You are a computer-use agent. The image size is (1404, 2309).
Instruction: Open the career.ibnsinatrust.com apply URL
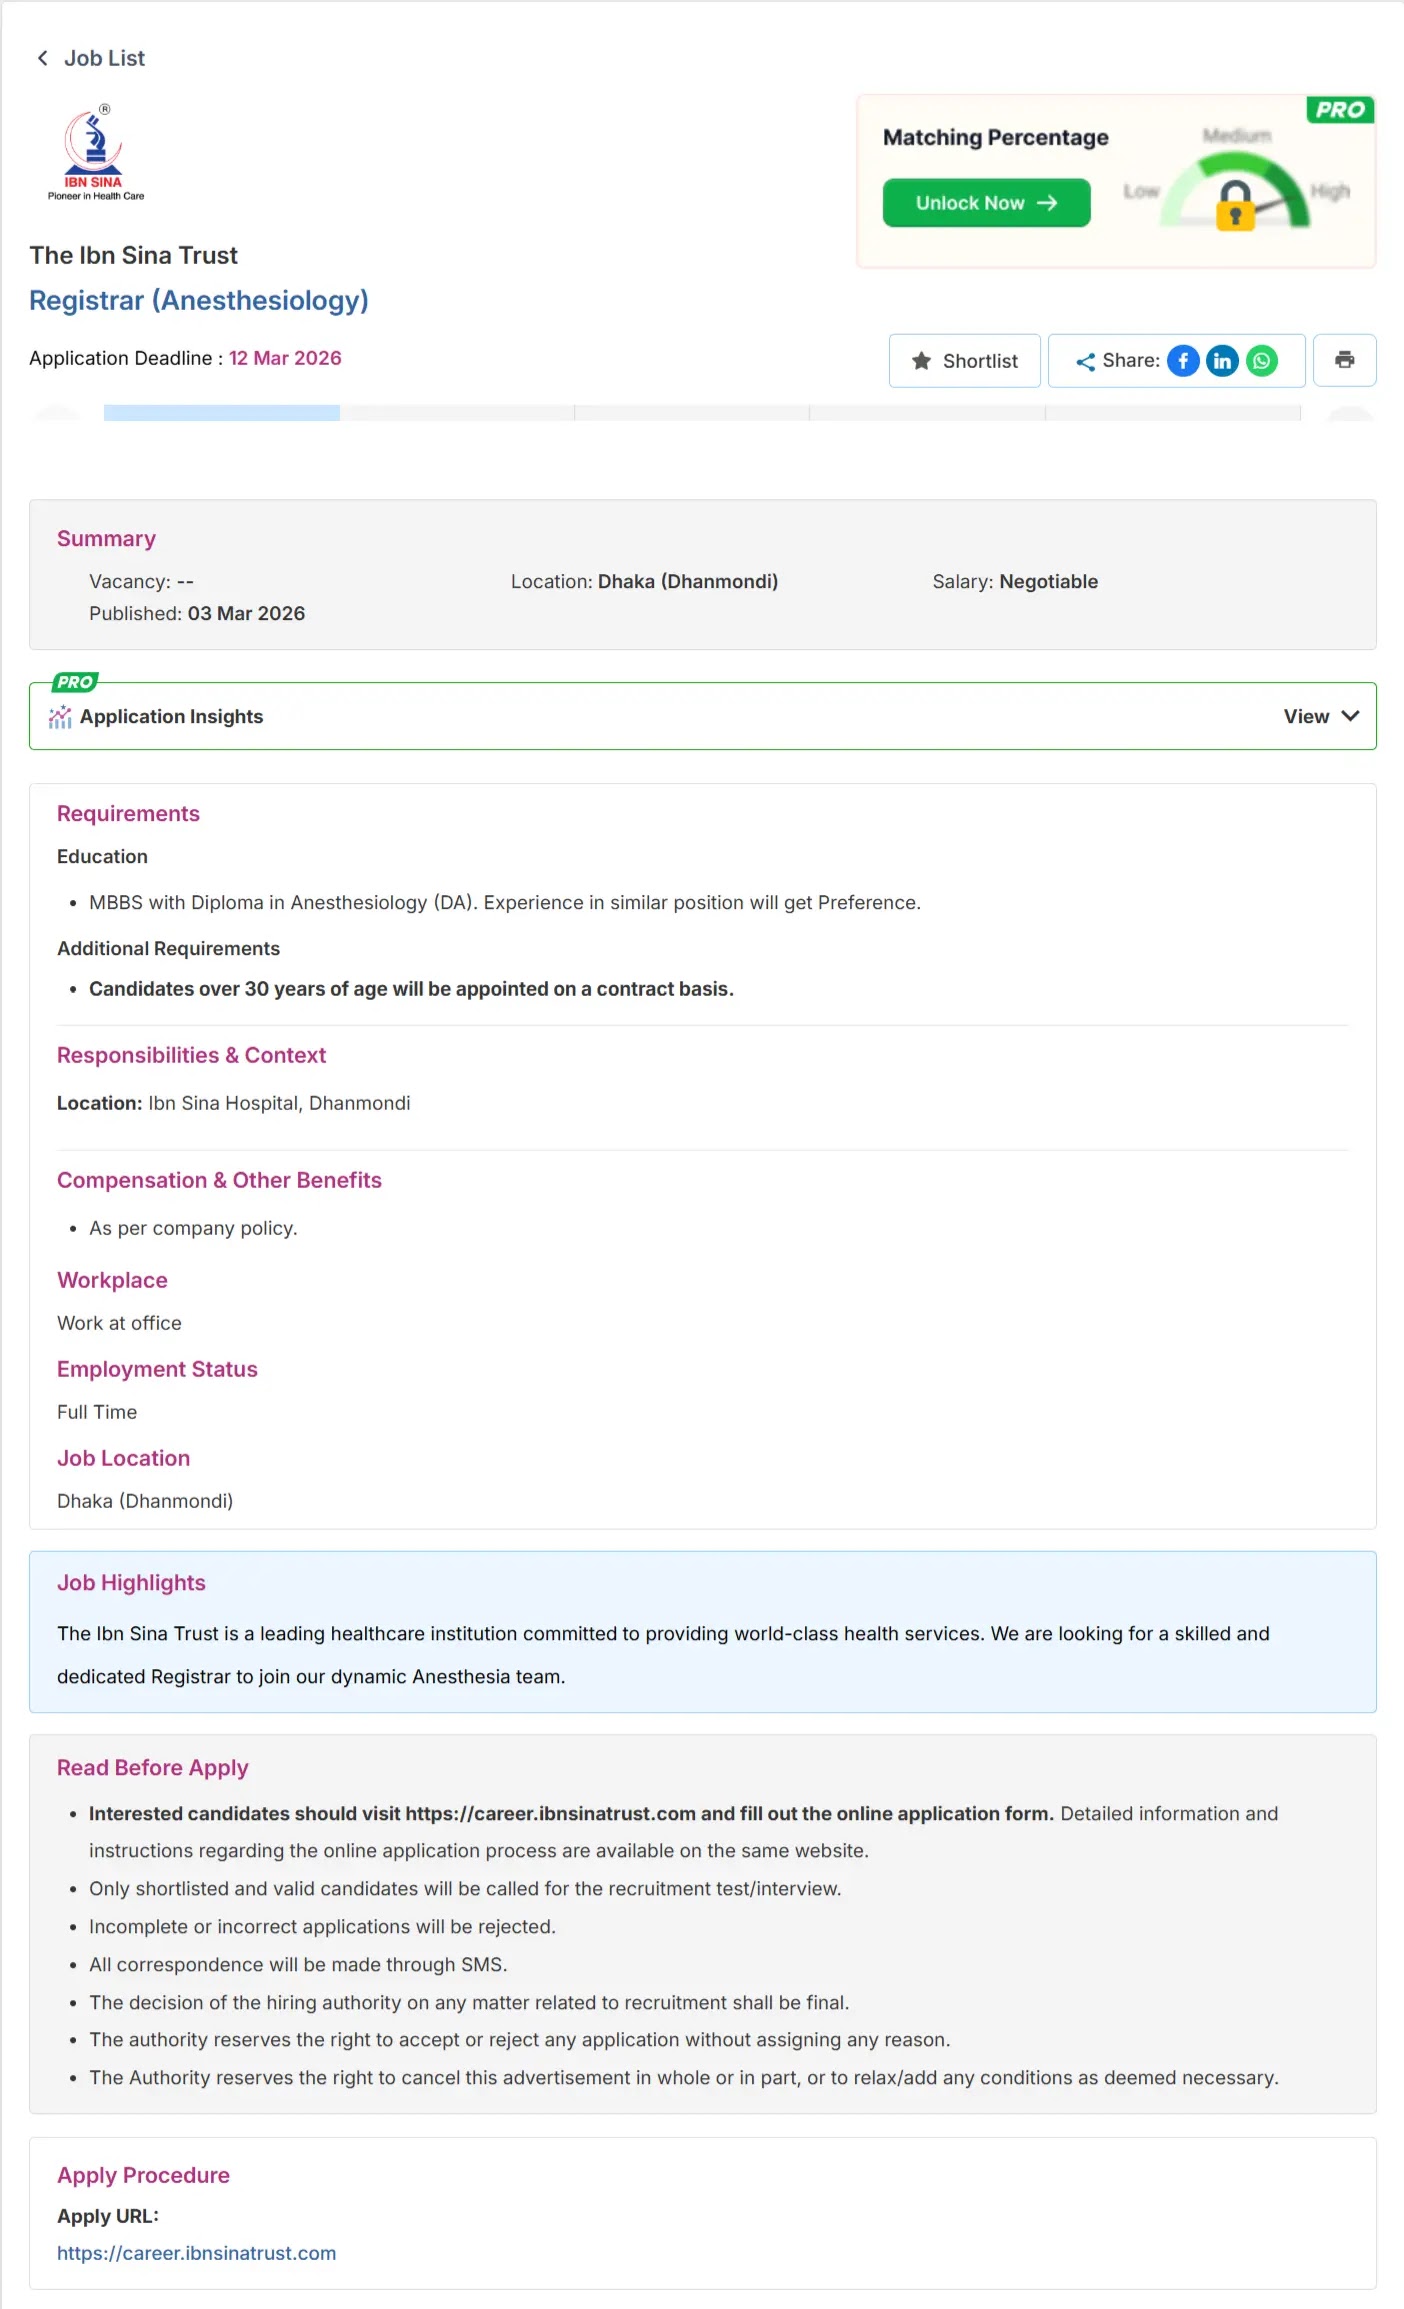click(196, 2253)
